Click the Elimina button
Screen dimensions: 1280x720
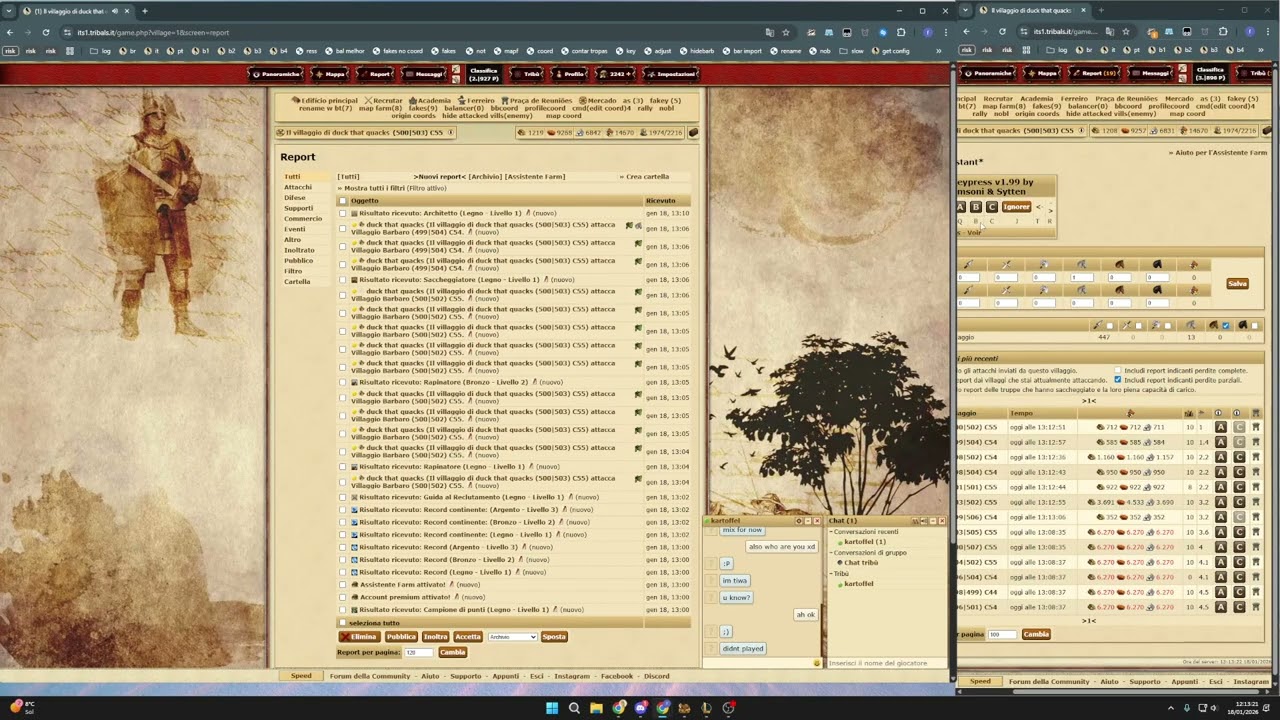(x=358, y=637)
